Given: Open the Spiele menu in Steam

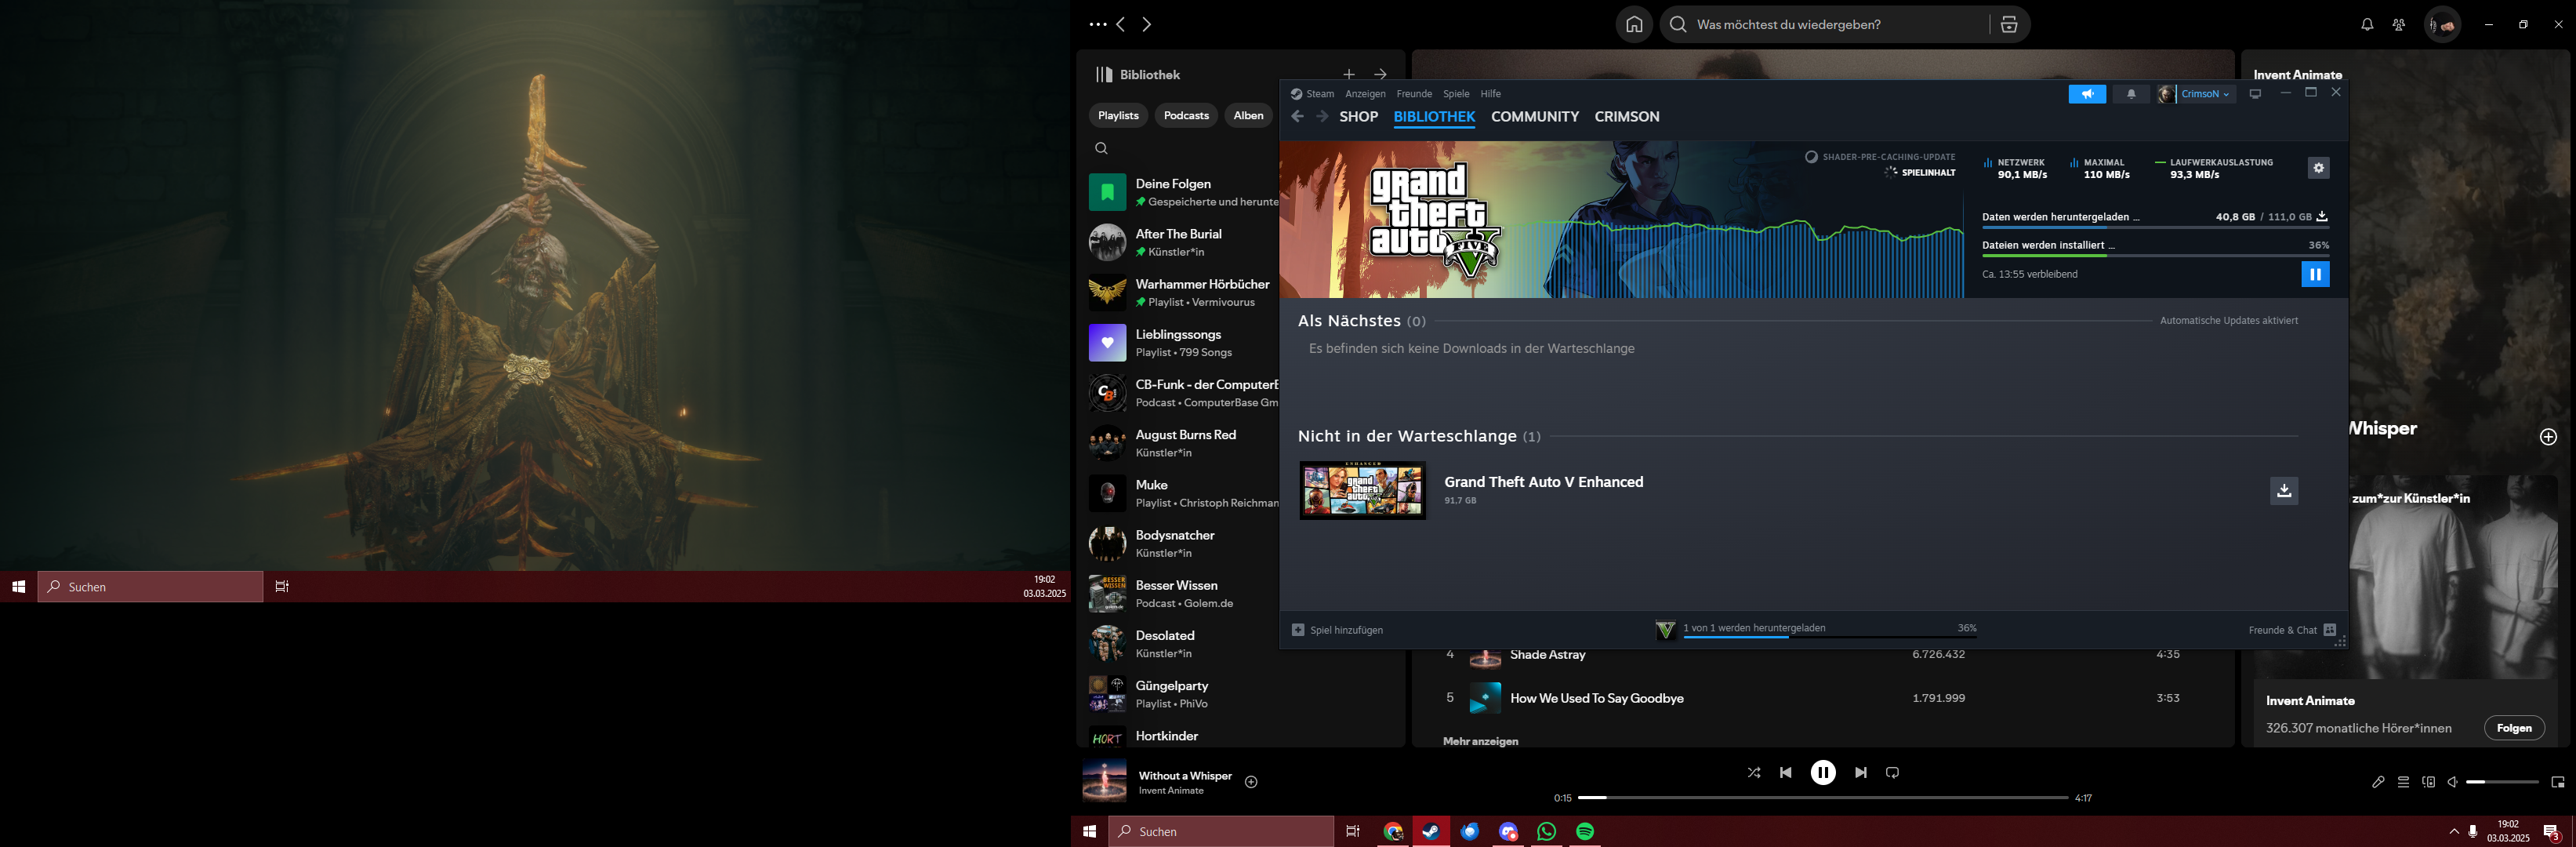Looking at the screenshot, I should click(x=1455, y=94).
